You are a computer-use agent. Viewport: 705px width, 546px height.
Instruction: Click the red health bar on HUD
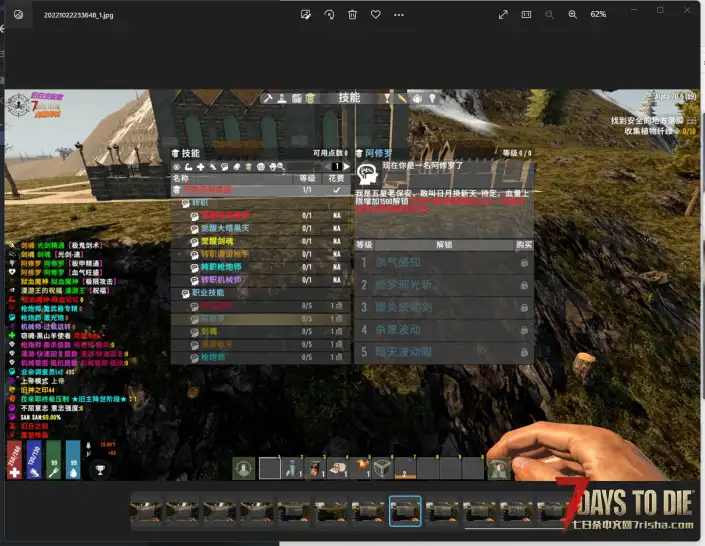[x=14, y=460]
